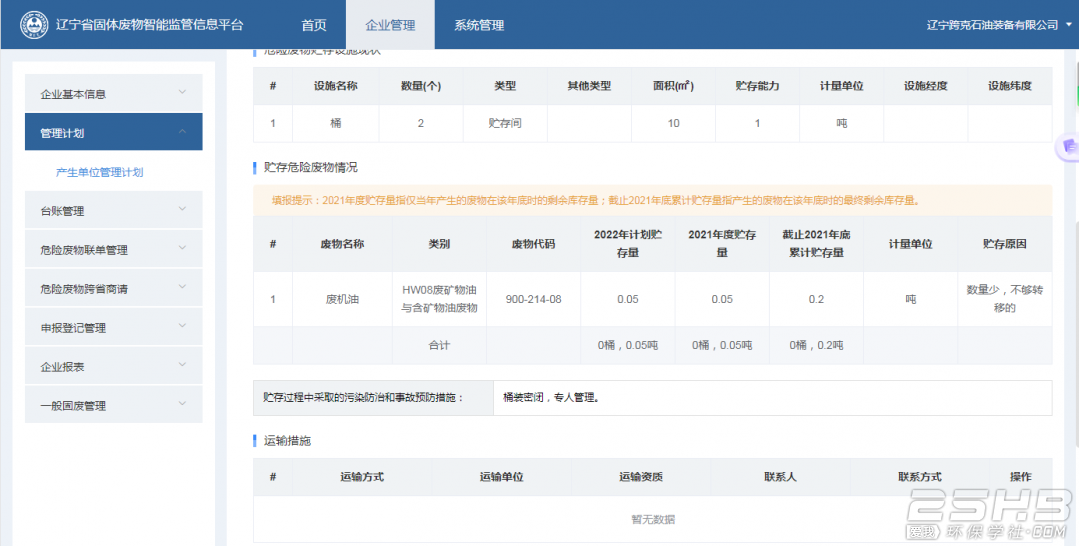Click the 2022年计划贮存量 column header
1079x546 pixels.
[x=628, y=244]
